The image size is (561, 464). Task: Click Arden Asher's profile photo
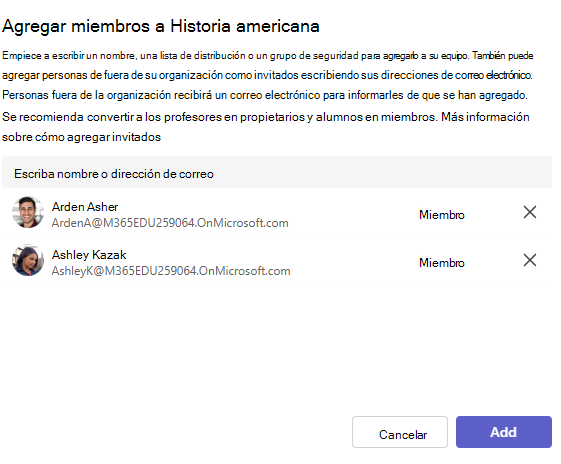point(28,212)
